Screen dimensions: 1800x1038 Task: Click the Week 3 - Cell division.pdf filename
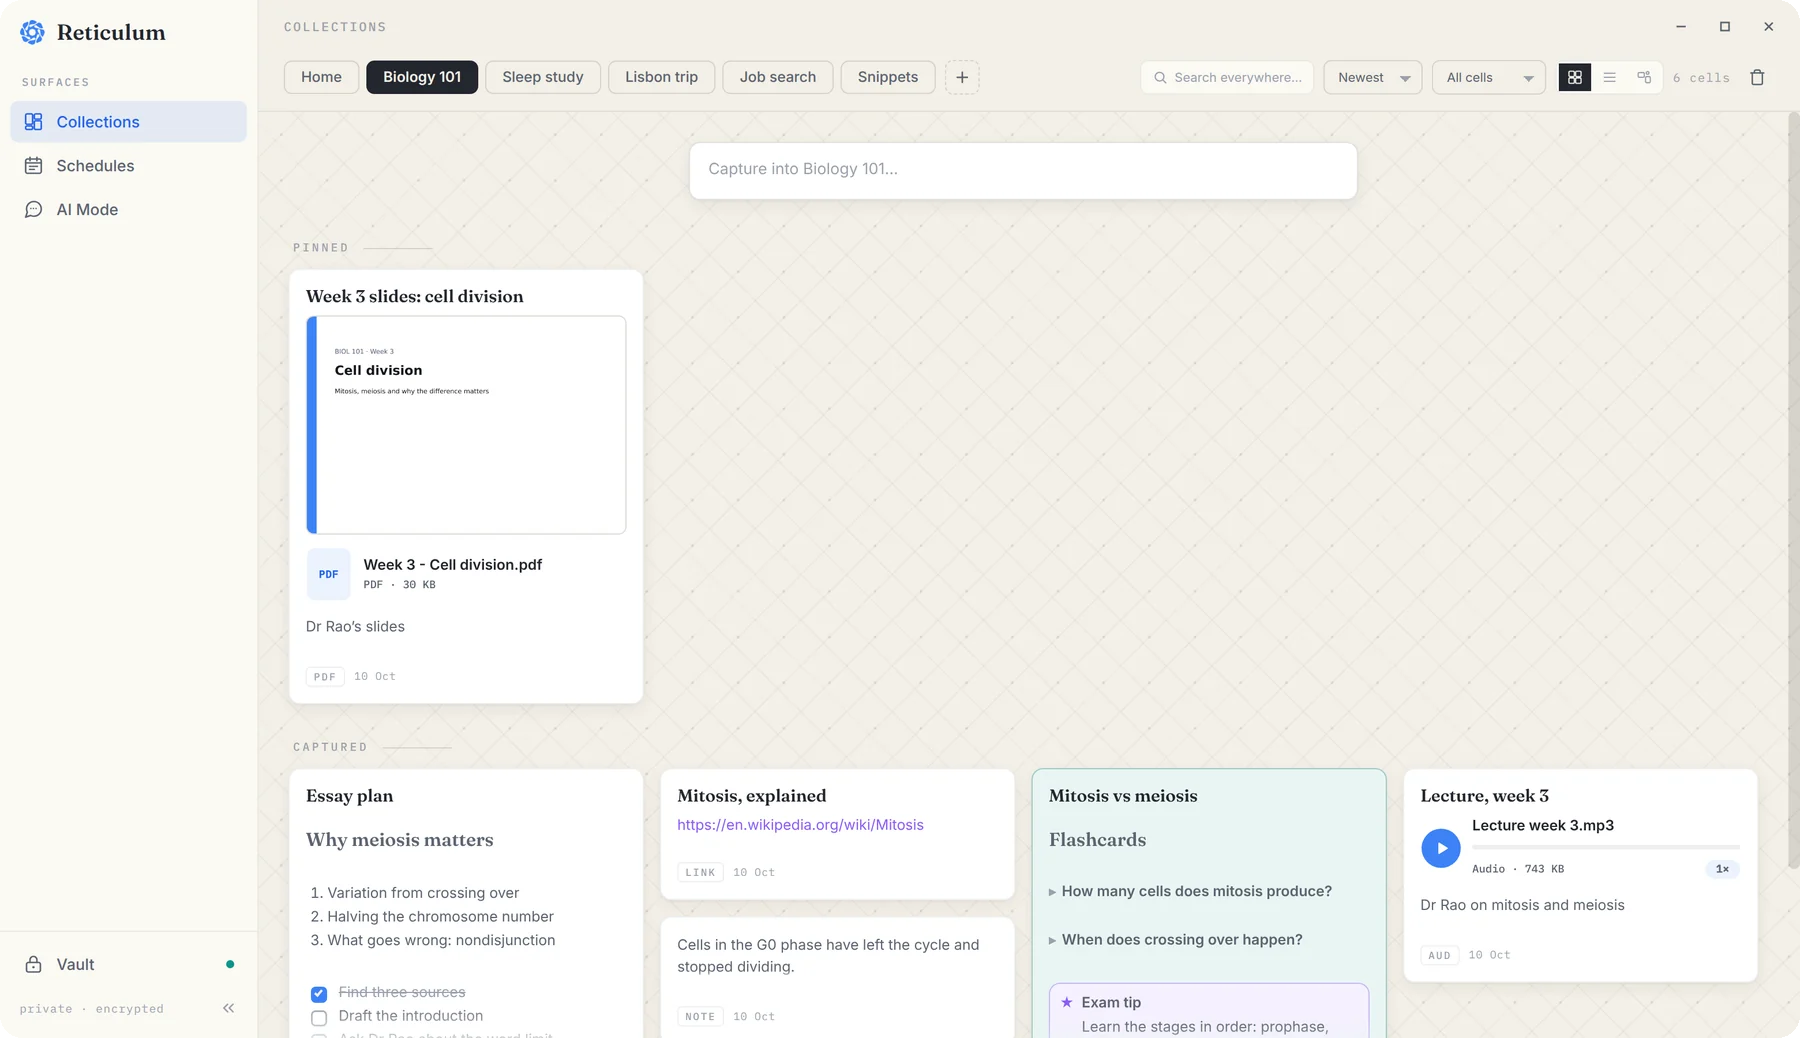[453, 564]
